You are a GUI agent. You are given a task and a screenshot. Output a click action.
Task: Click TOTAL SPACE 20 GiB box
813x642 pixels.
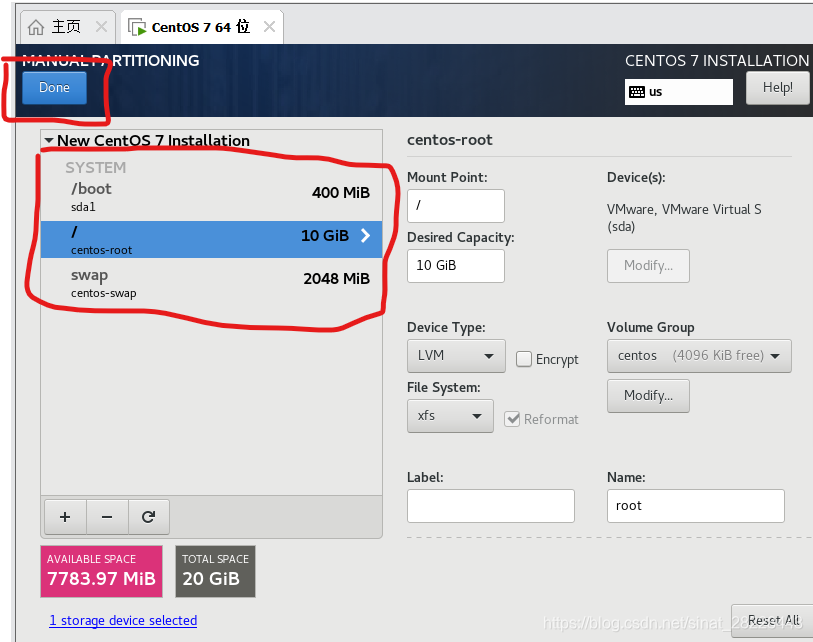(215, 571)
